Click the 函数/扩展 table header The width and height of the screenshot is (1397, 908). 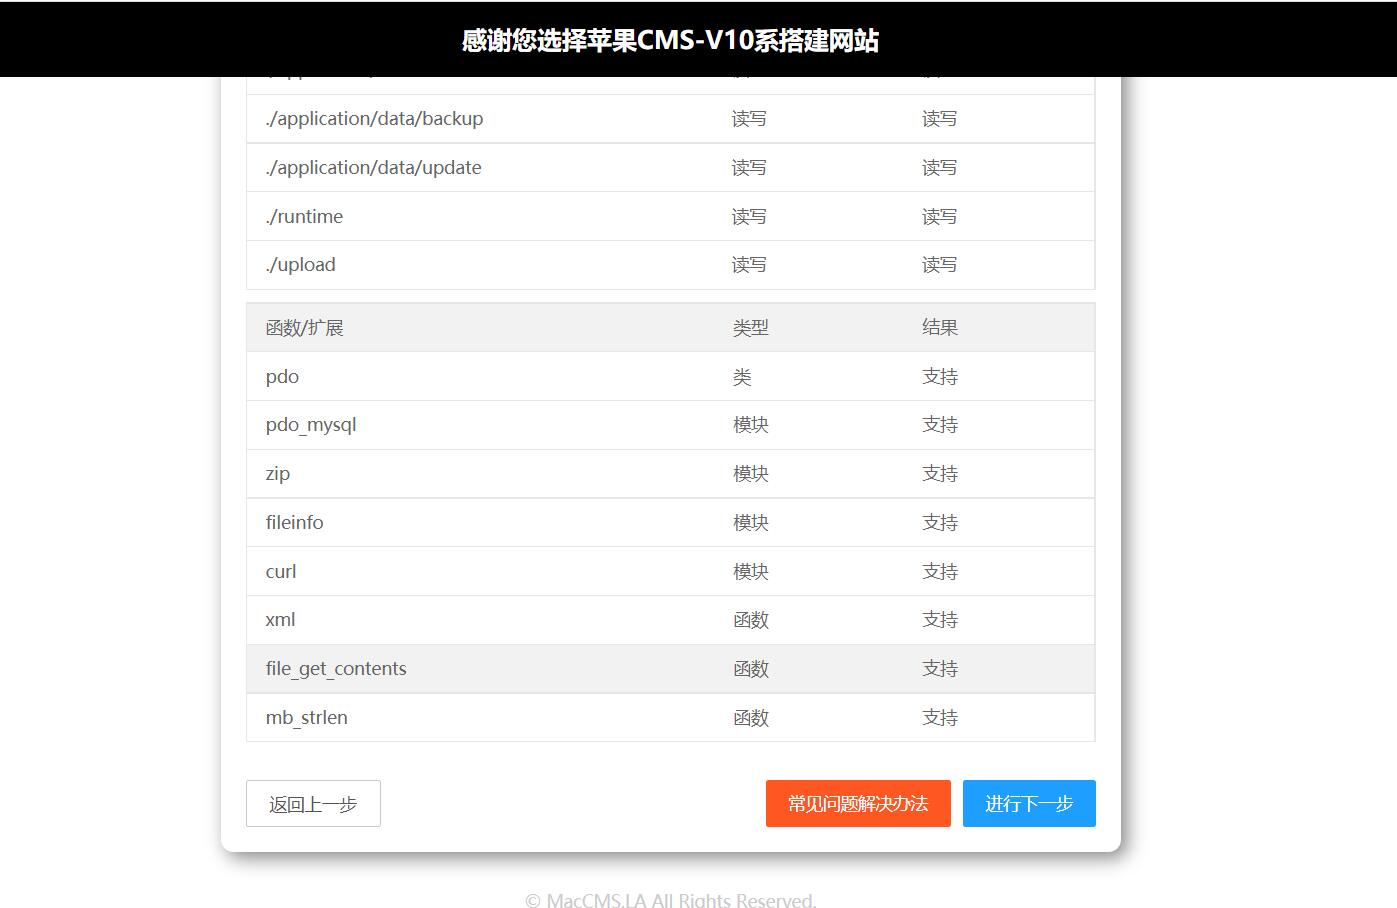pyautogui.click(x=303, y=327)
